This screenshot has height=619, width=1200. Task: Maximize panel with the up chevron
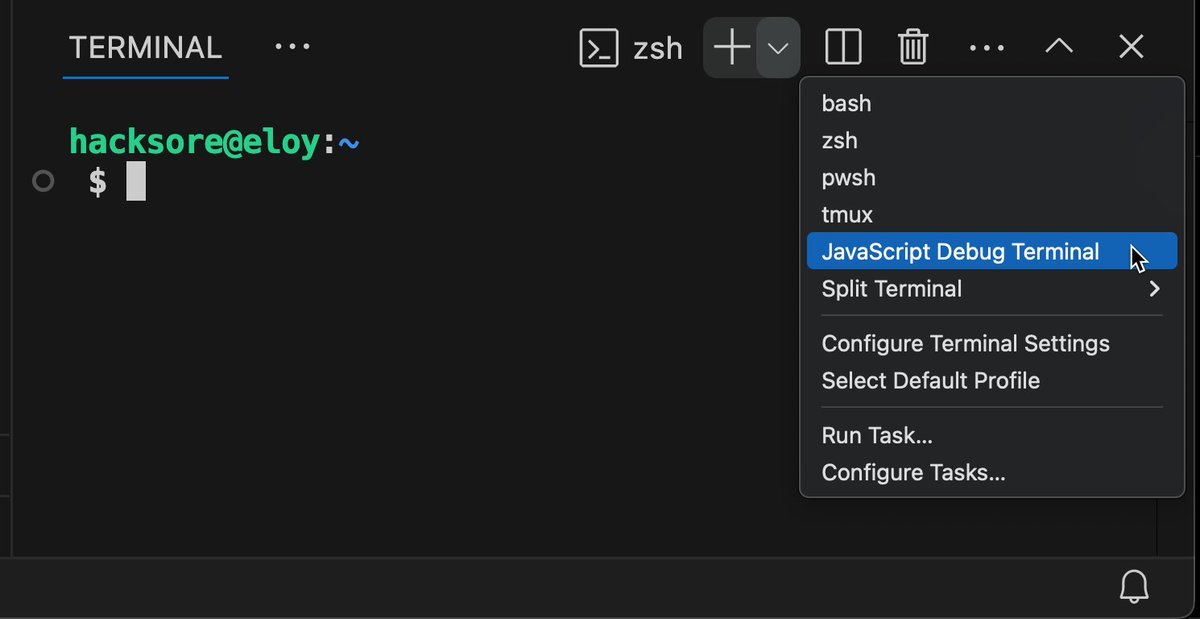click(x=1059, y=47)
